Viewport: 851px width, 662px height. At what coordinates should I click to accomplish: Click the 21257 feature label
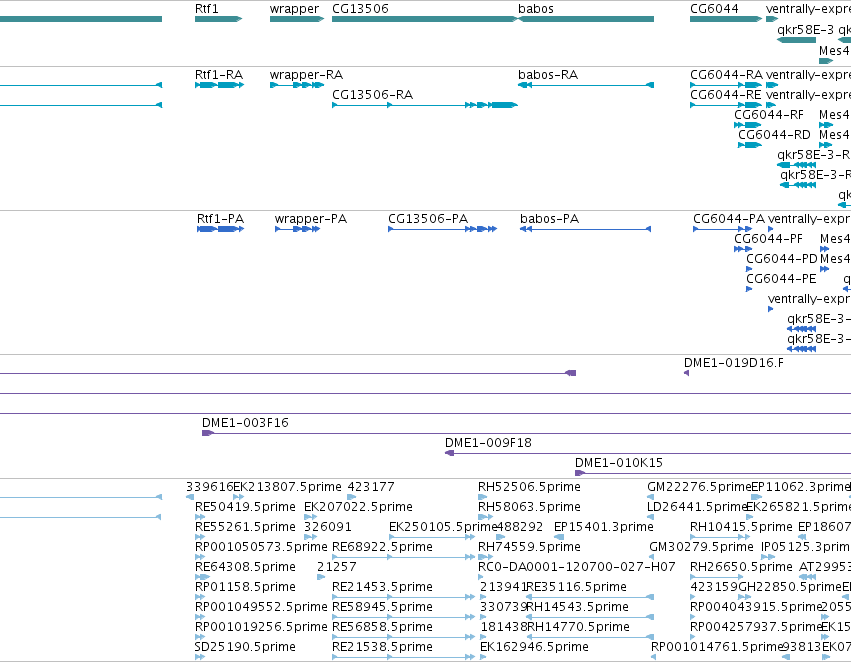coord(337,567)
